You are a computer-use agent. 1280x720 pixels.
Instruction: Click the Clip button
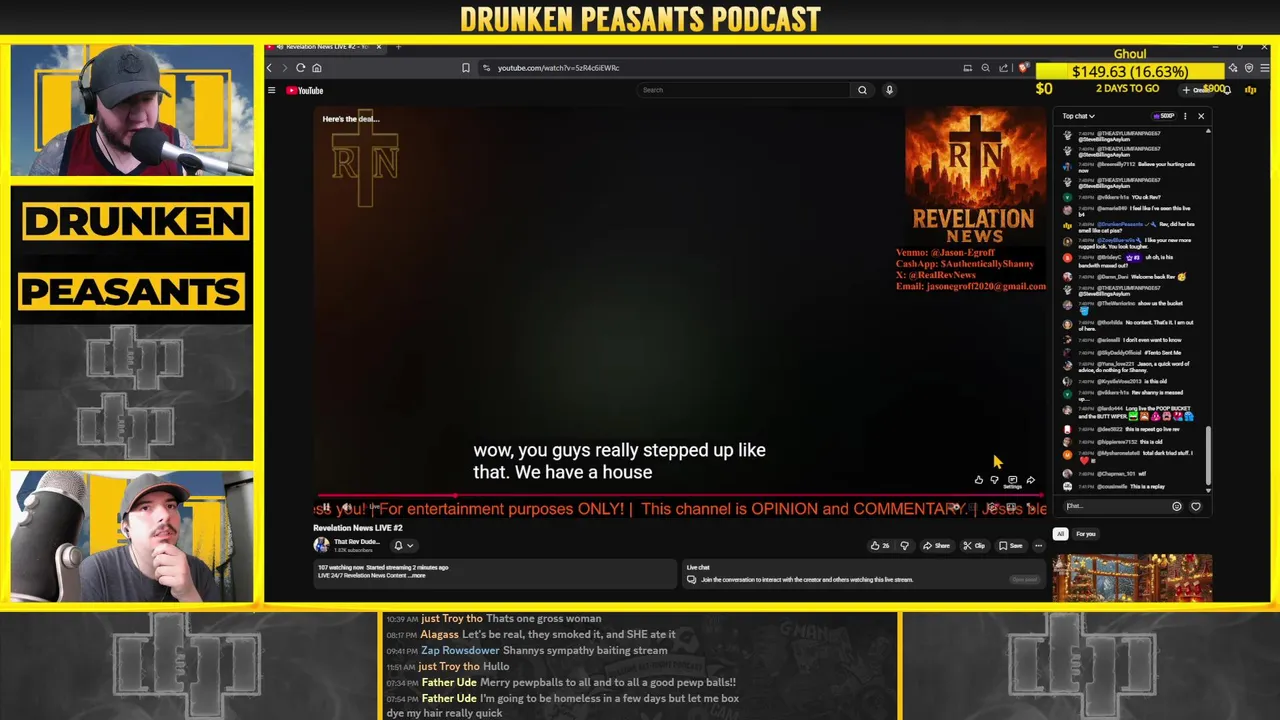coord(974,546)
